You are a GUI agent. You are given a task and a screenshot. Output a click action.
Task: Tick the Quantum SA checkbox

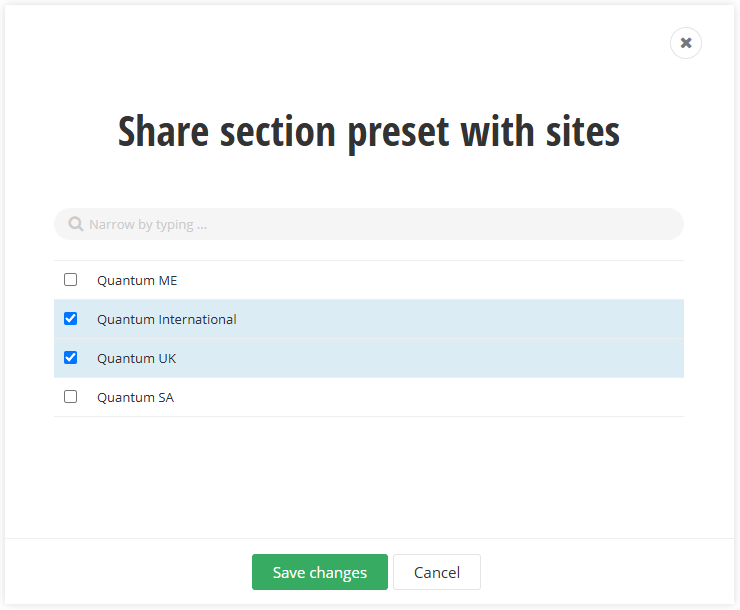[71, 397]
